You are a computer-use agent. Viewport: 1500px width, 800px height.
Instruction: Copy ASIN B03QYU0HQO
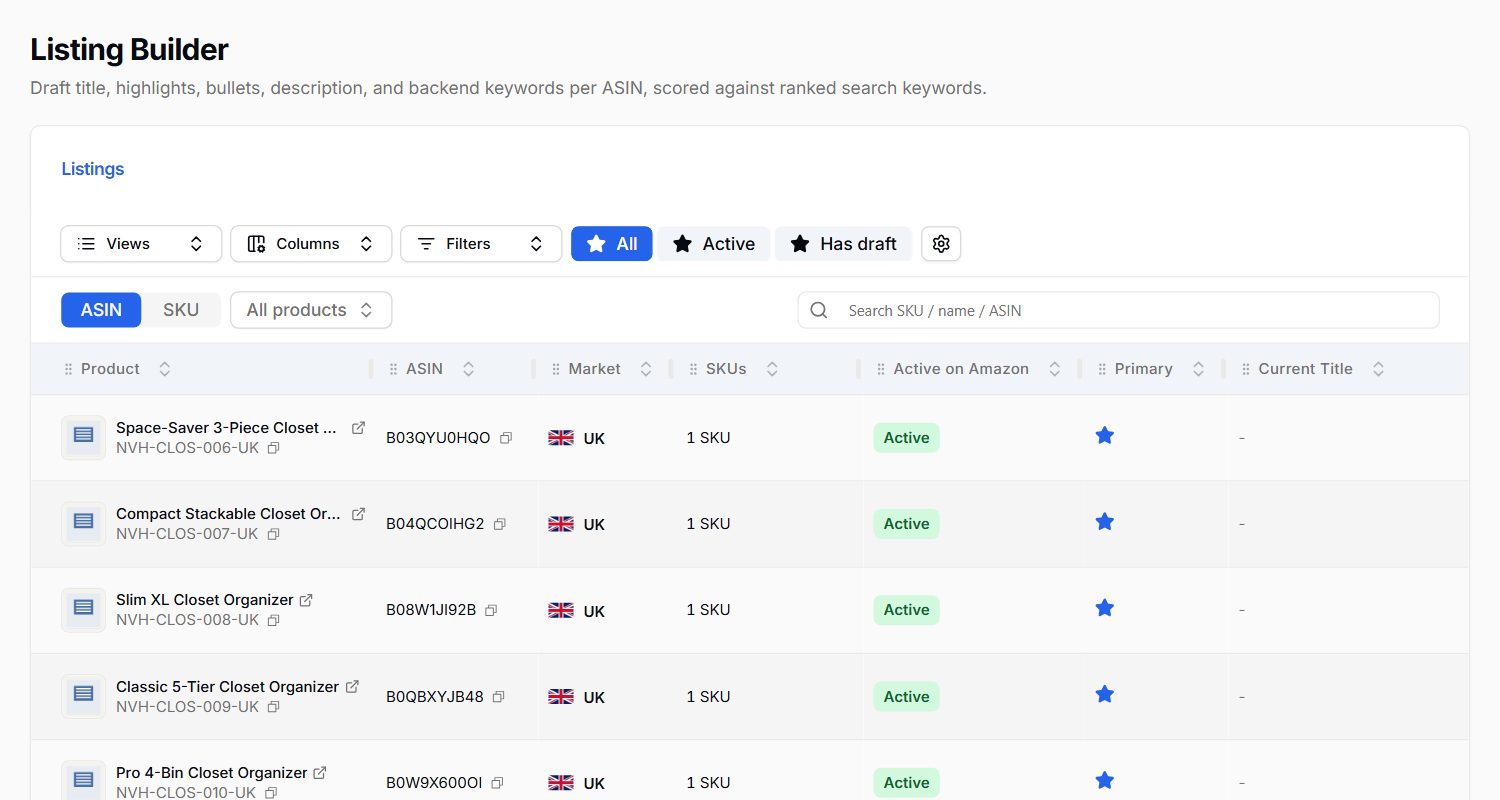click(x=506, y=438)
